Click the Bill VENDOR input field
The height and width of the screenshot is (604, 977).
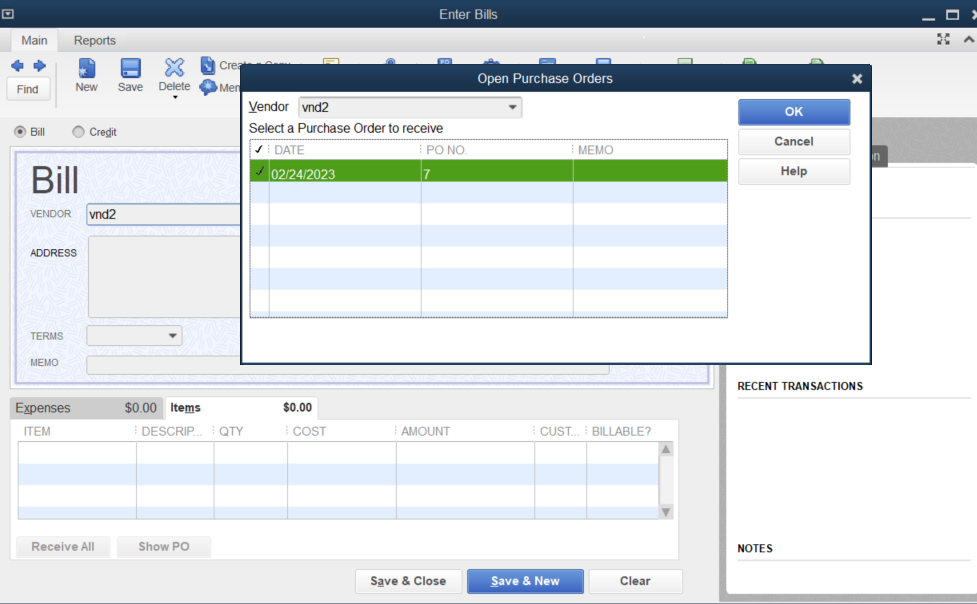coord(163,214)
